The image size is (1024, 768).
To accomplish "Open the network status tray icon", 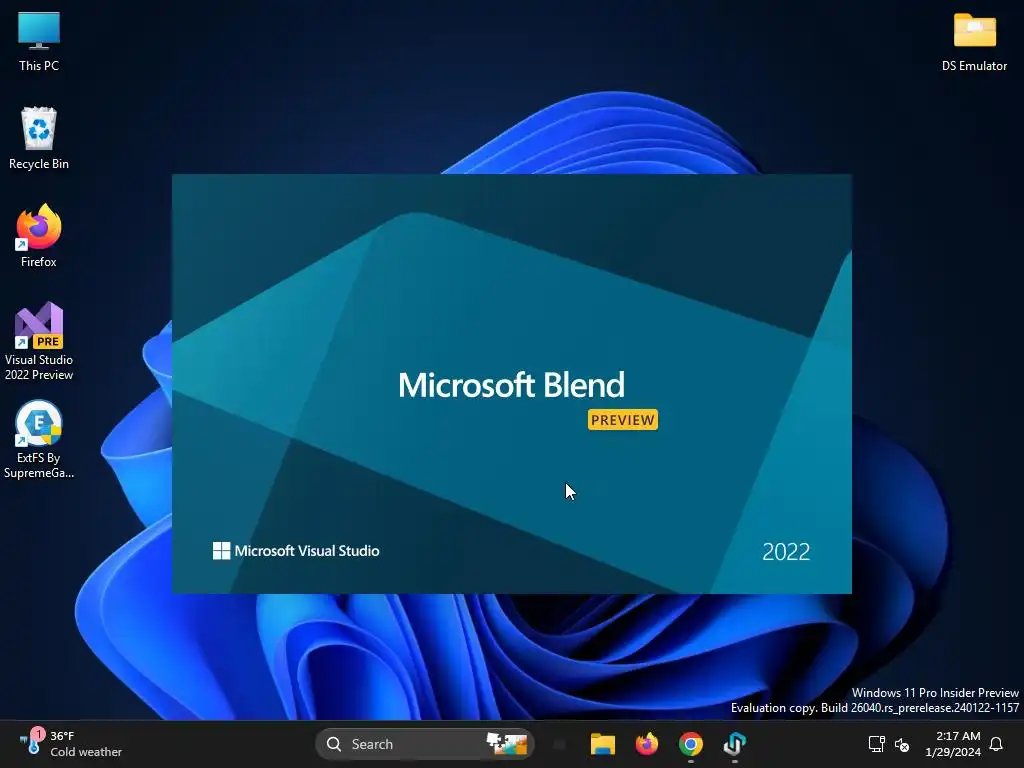I will 876,744.
